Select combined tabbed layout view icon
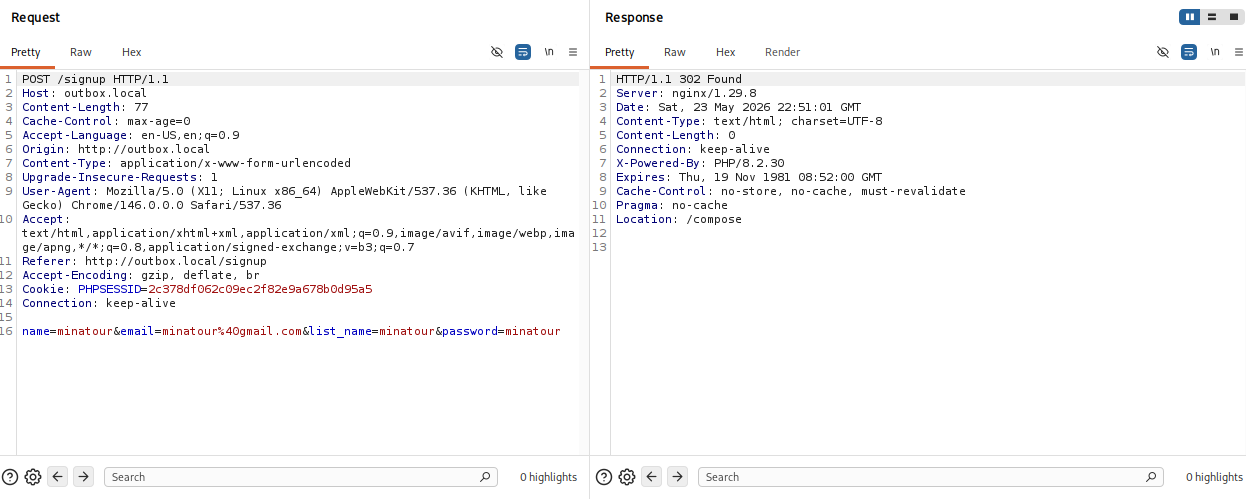1246x499 pixels. click(x=1233, y=17)
